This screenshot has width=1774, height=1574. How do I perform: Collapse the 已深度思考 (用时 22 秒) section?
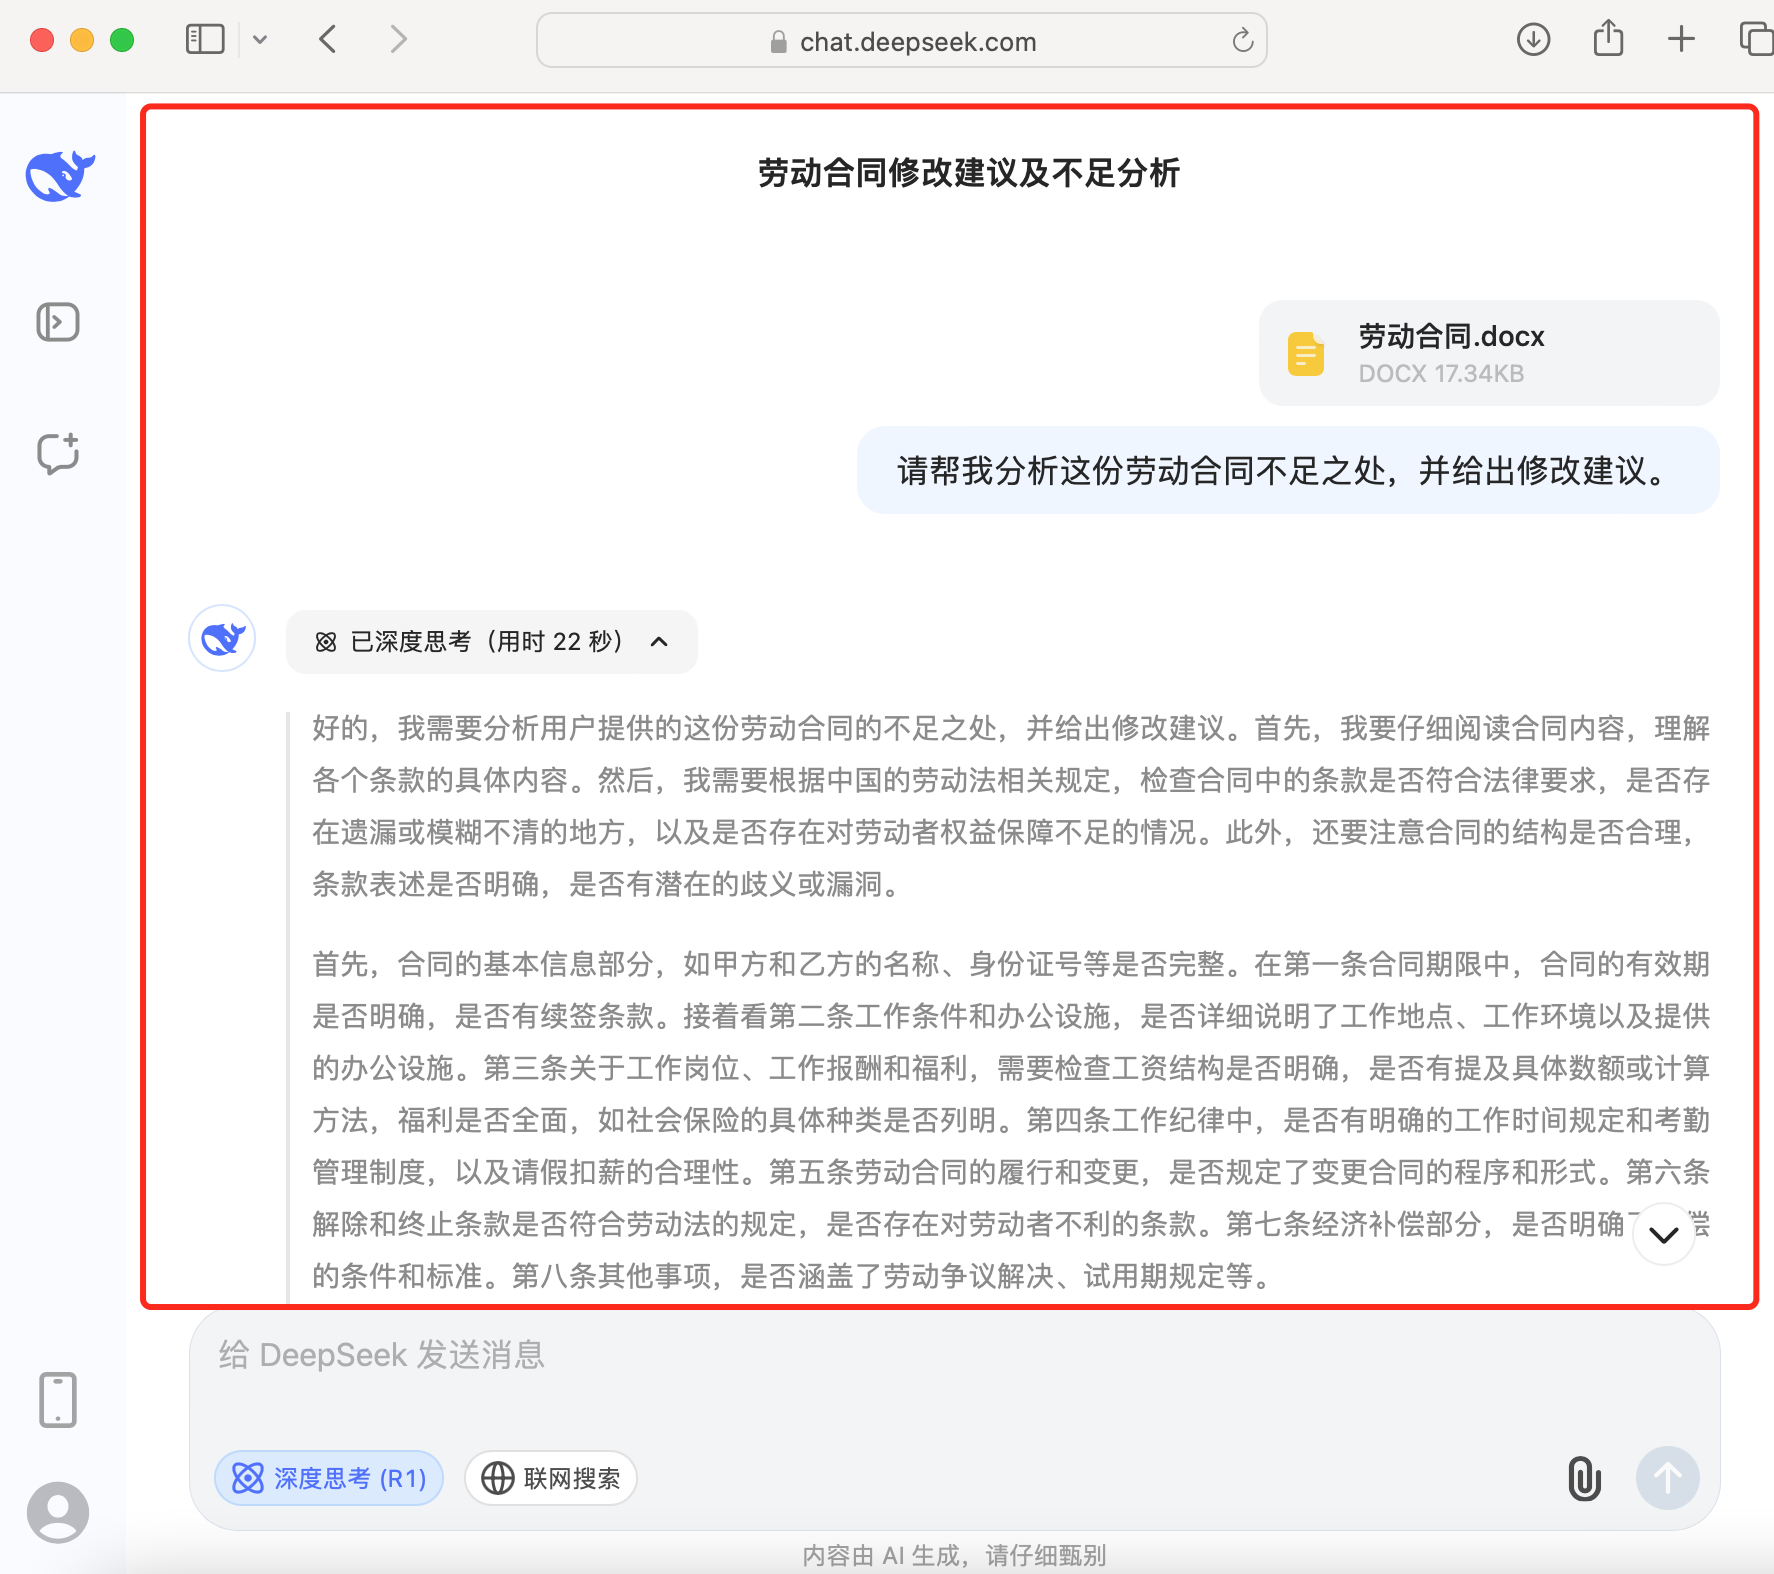491,642
